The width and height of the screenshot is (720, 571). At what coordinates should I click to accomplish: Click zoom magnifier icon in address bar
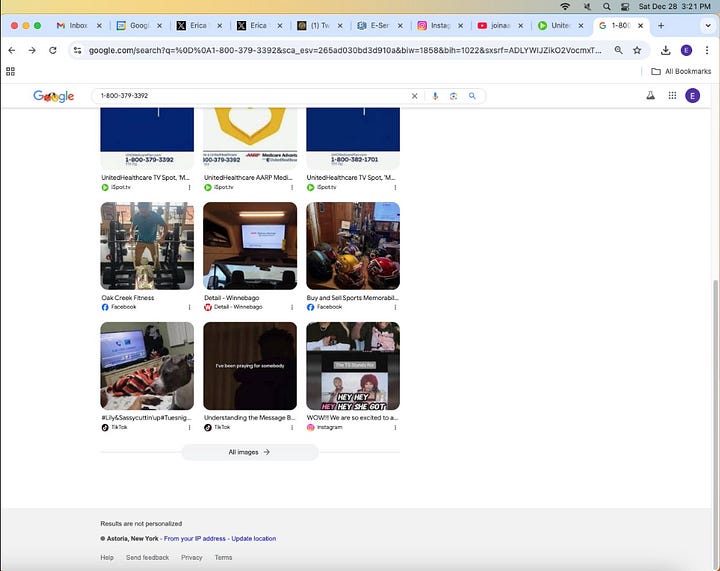[619, 50]
